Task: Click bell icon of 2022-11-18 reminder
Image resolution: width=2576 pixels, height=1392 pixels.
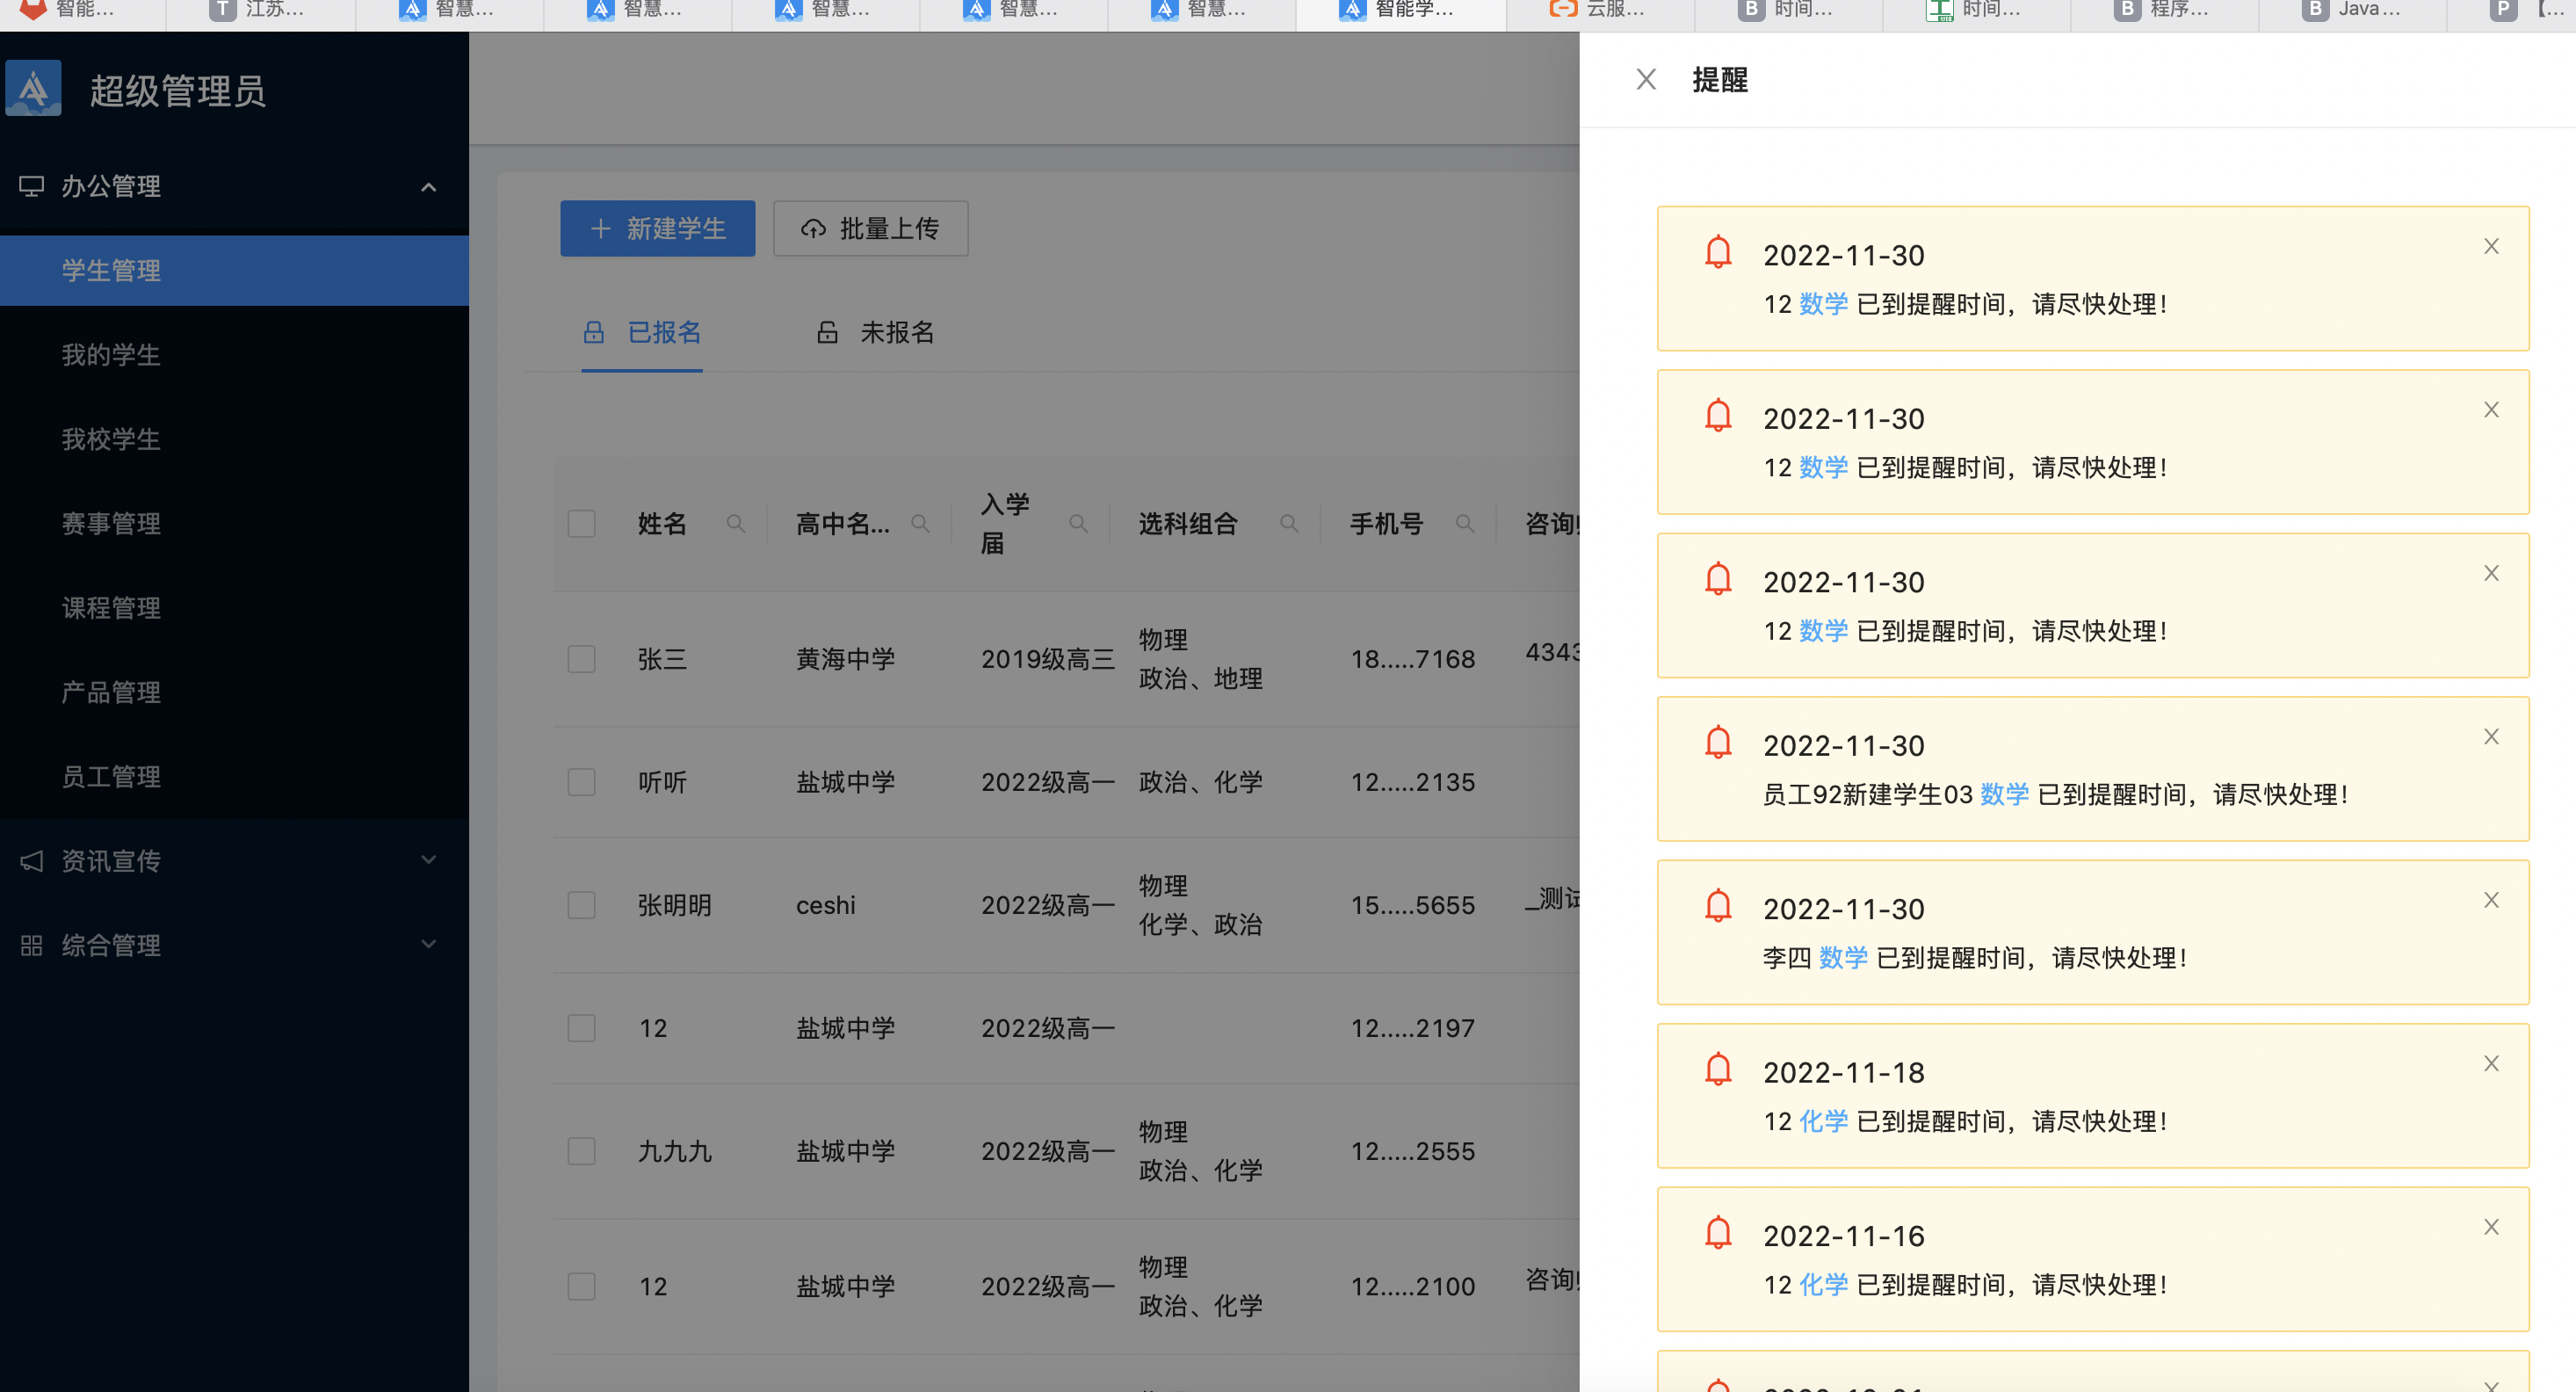Action: 1718,1069
